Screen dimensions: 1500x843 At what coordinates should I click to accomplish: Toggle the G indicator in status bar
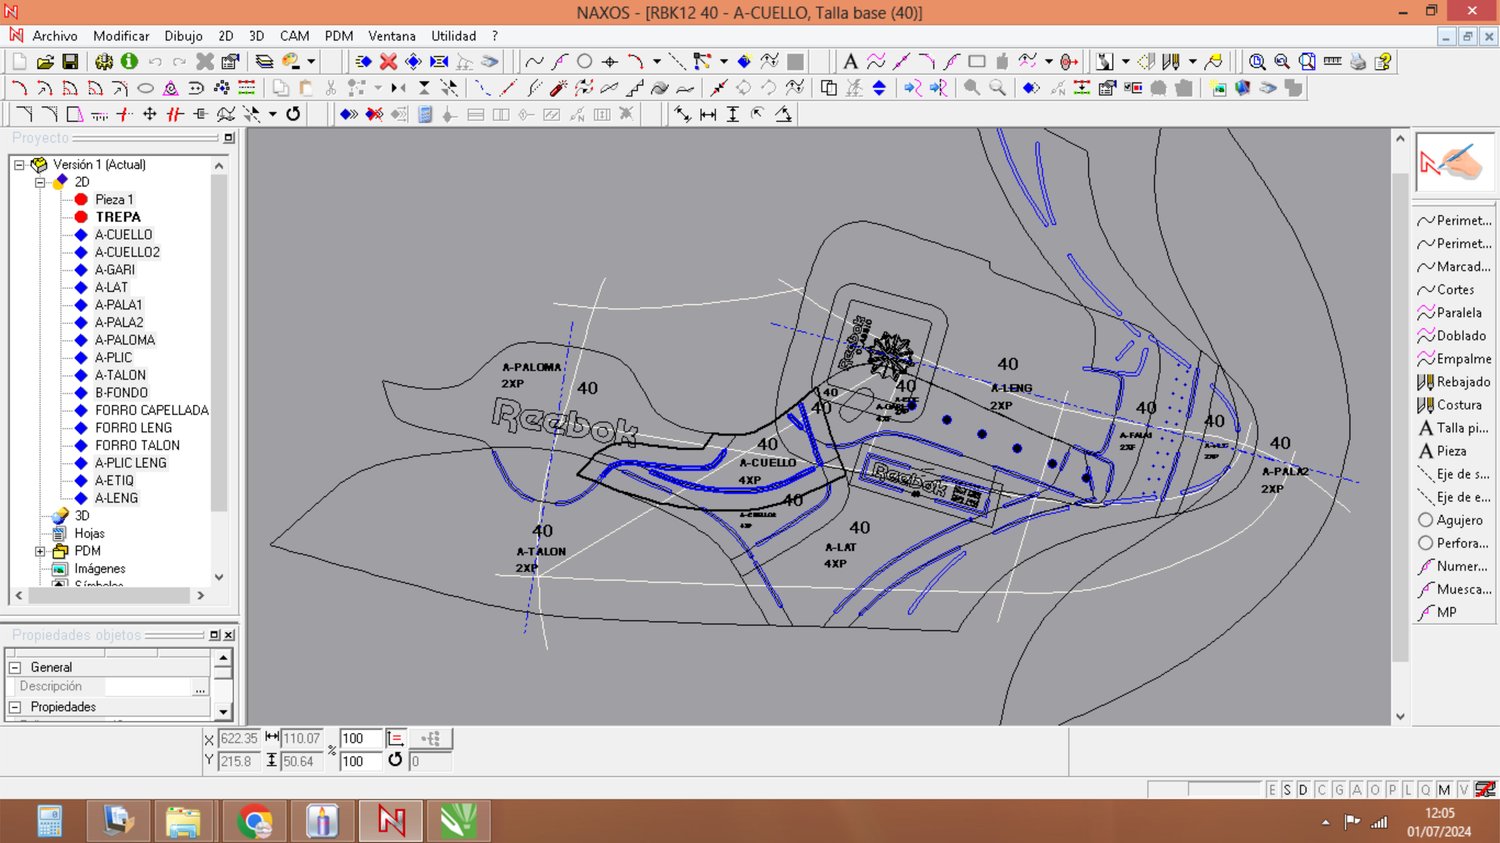point(1339,790)
